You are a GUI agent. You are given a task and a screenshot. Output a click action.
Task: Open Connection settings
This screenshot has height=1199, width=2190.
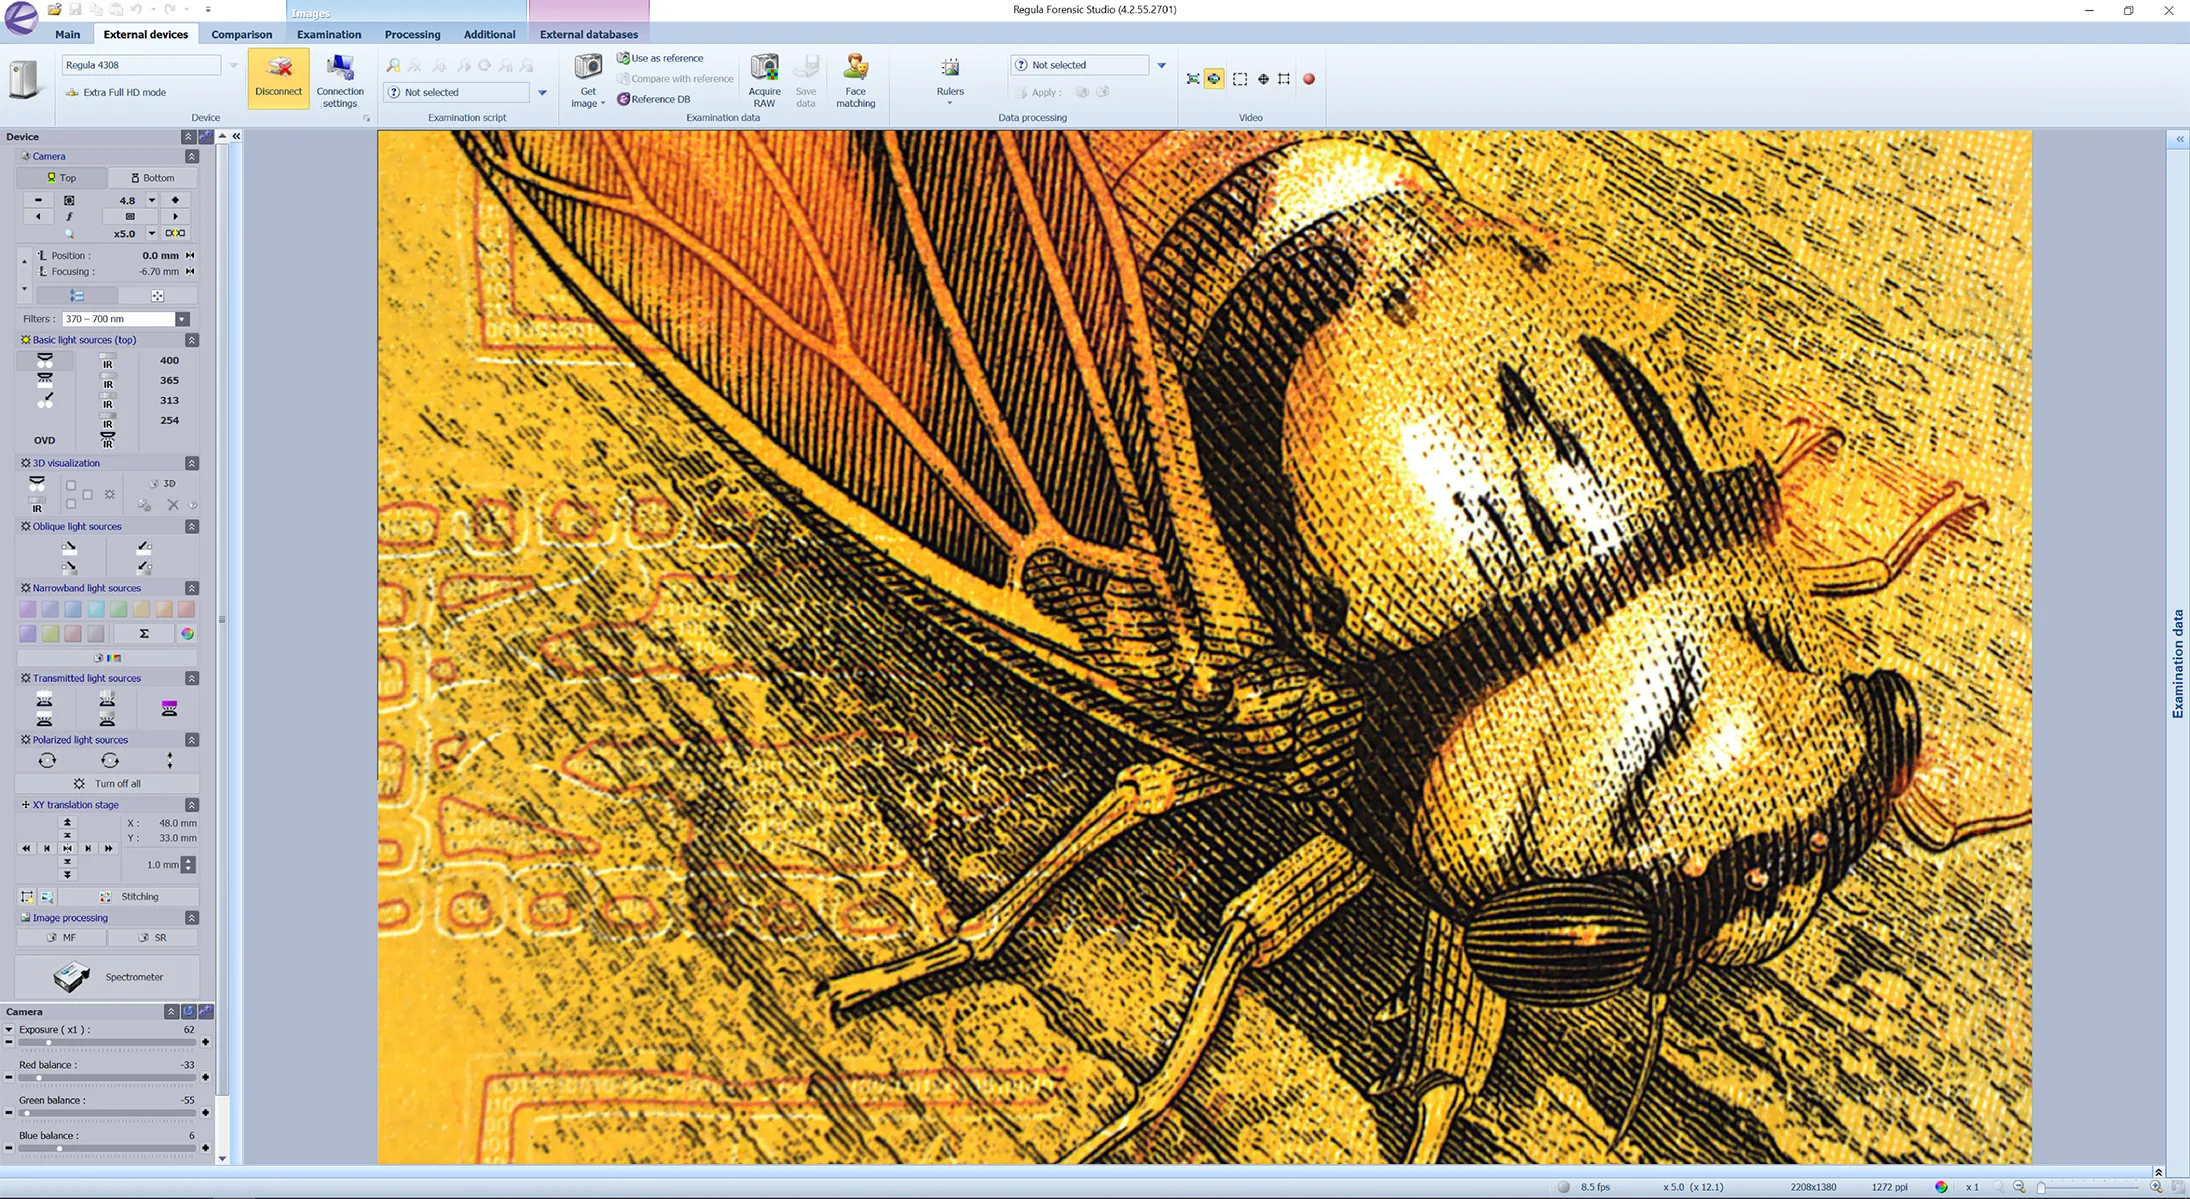point(340,80)
